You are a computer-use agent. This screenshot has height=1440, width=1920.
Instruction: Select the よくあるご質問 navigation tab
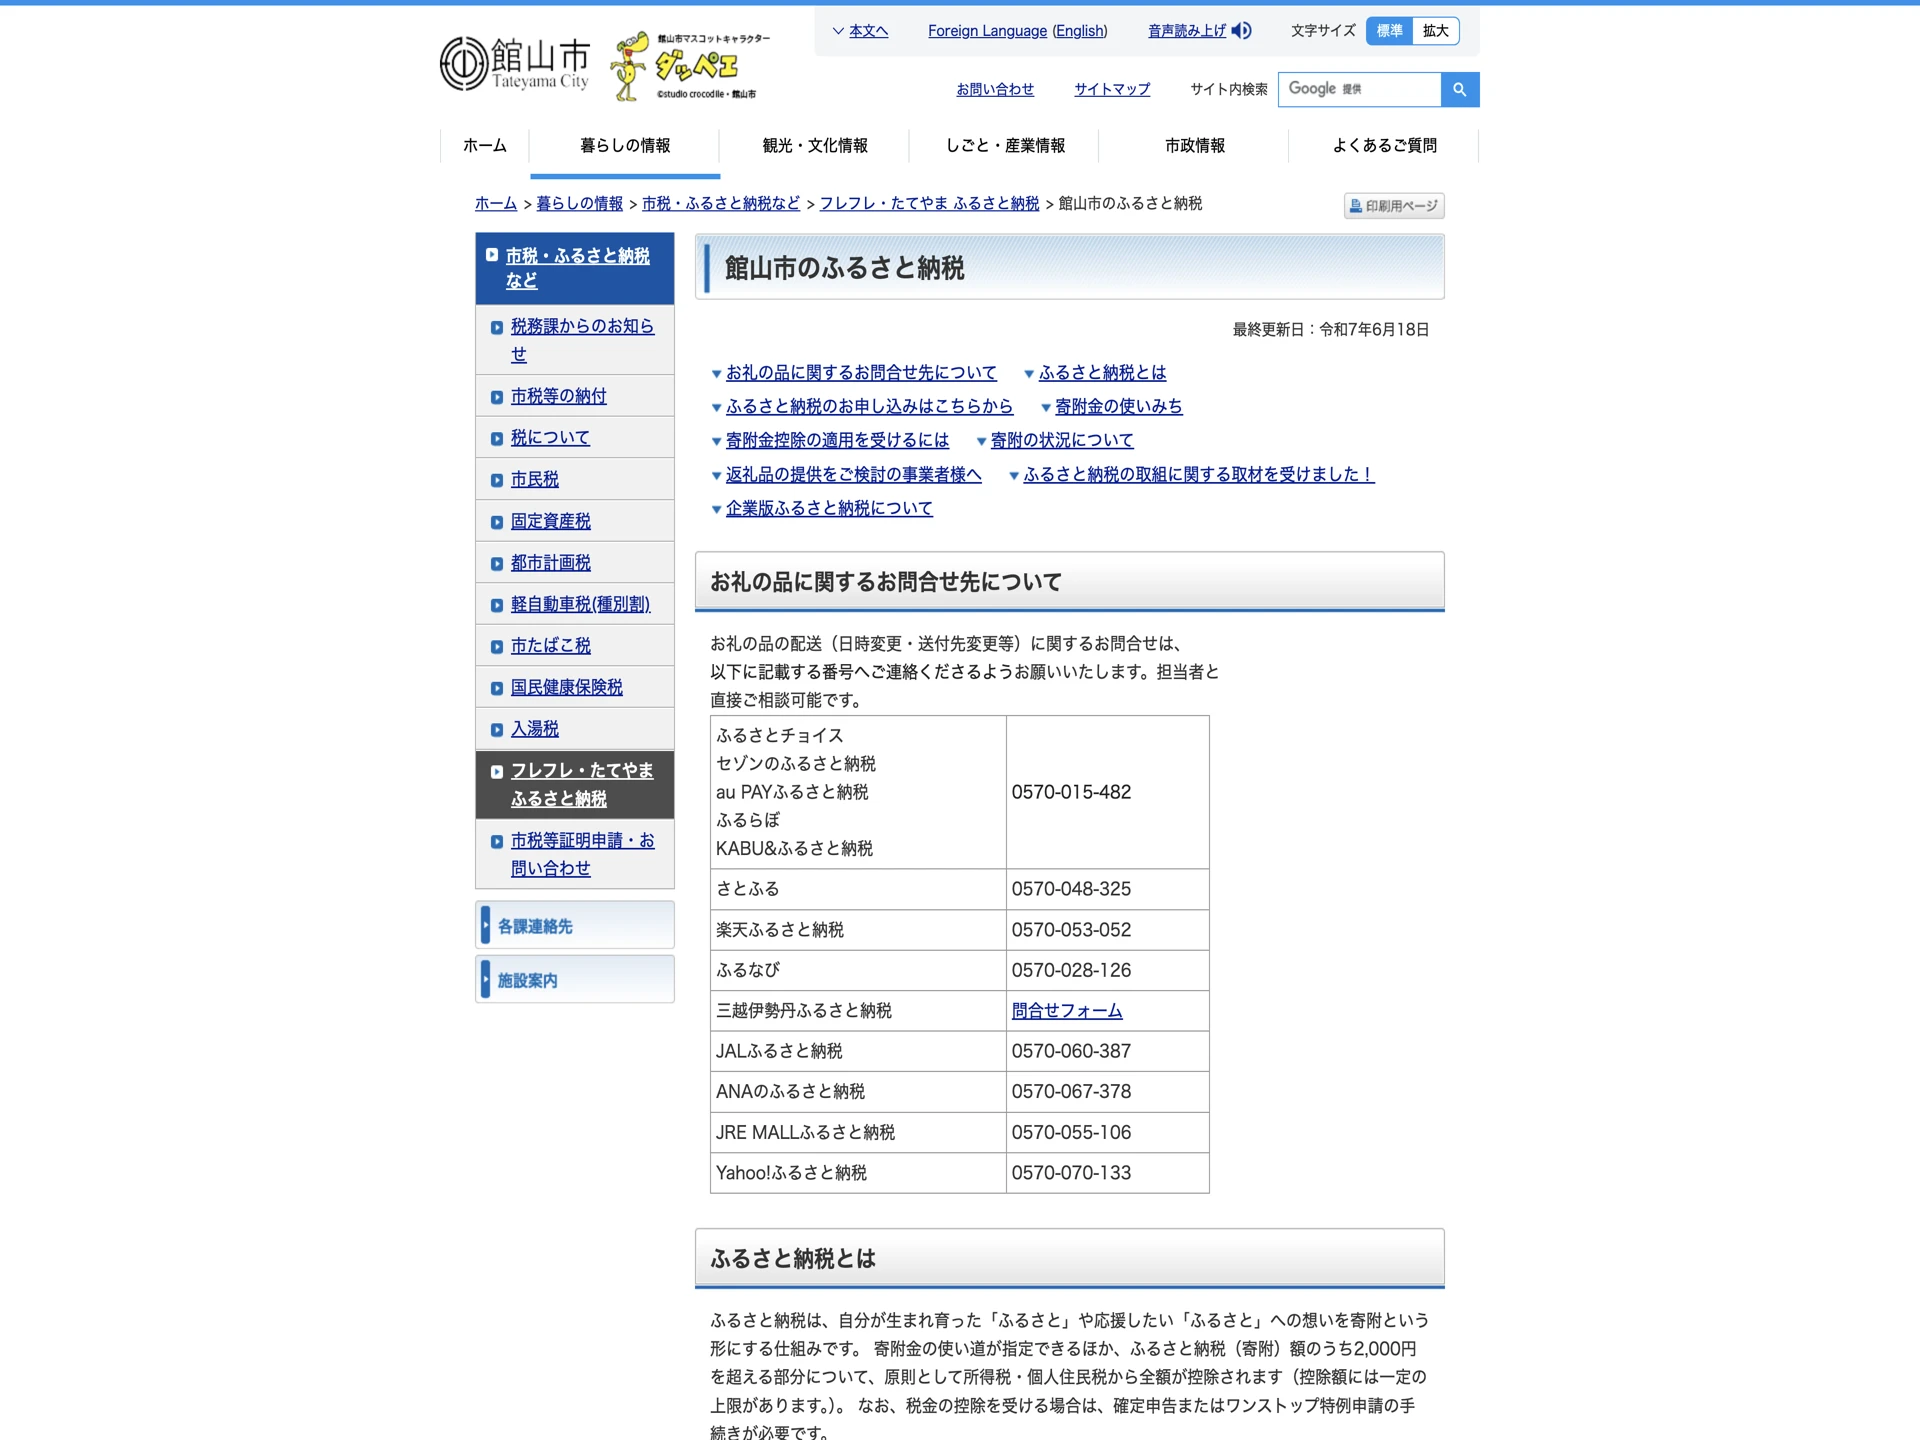(x=1384, y=146)
